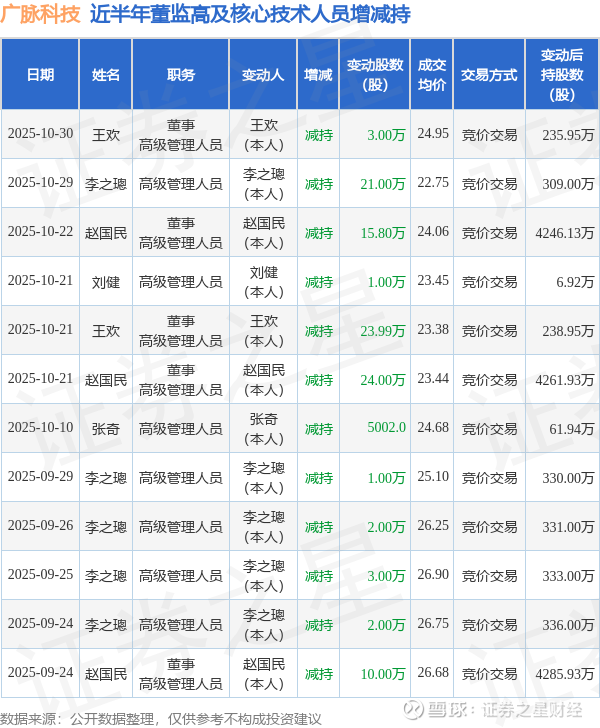Image resolution: width=600 pixels, height=728 pixels.
Task: Click the holdings value 330.00万
Action: pos(568,478)
